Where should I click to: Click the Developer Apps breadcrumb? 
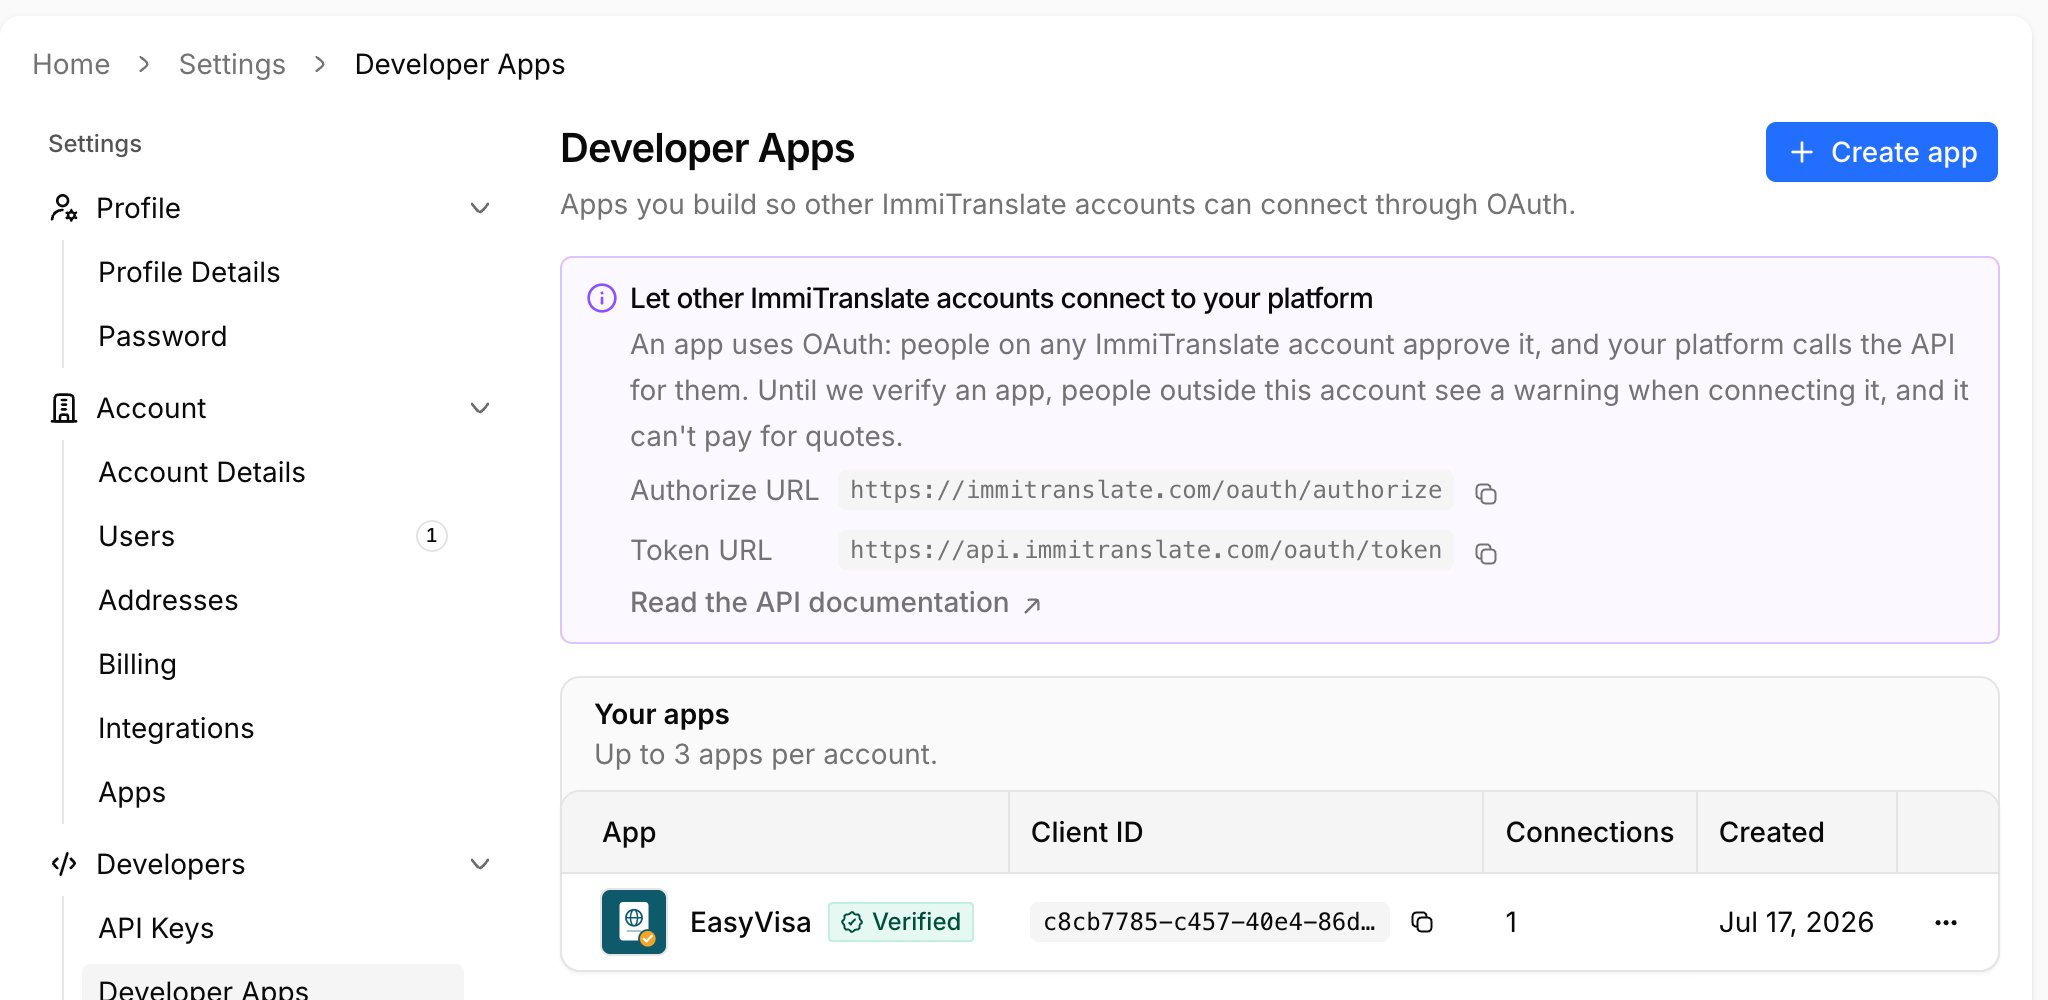pos(460,64)
